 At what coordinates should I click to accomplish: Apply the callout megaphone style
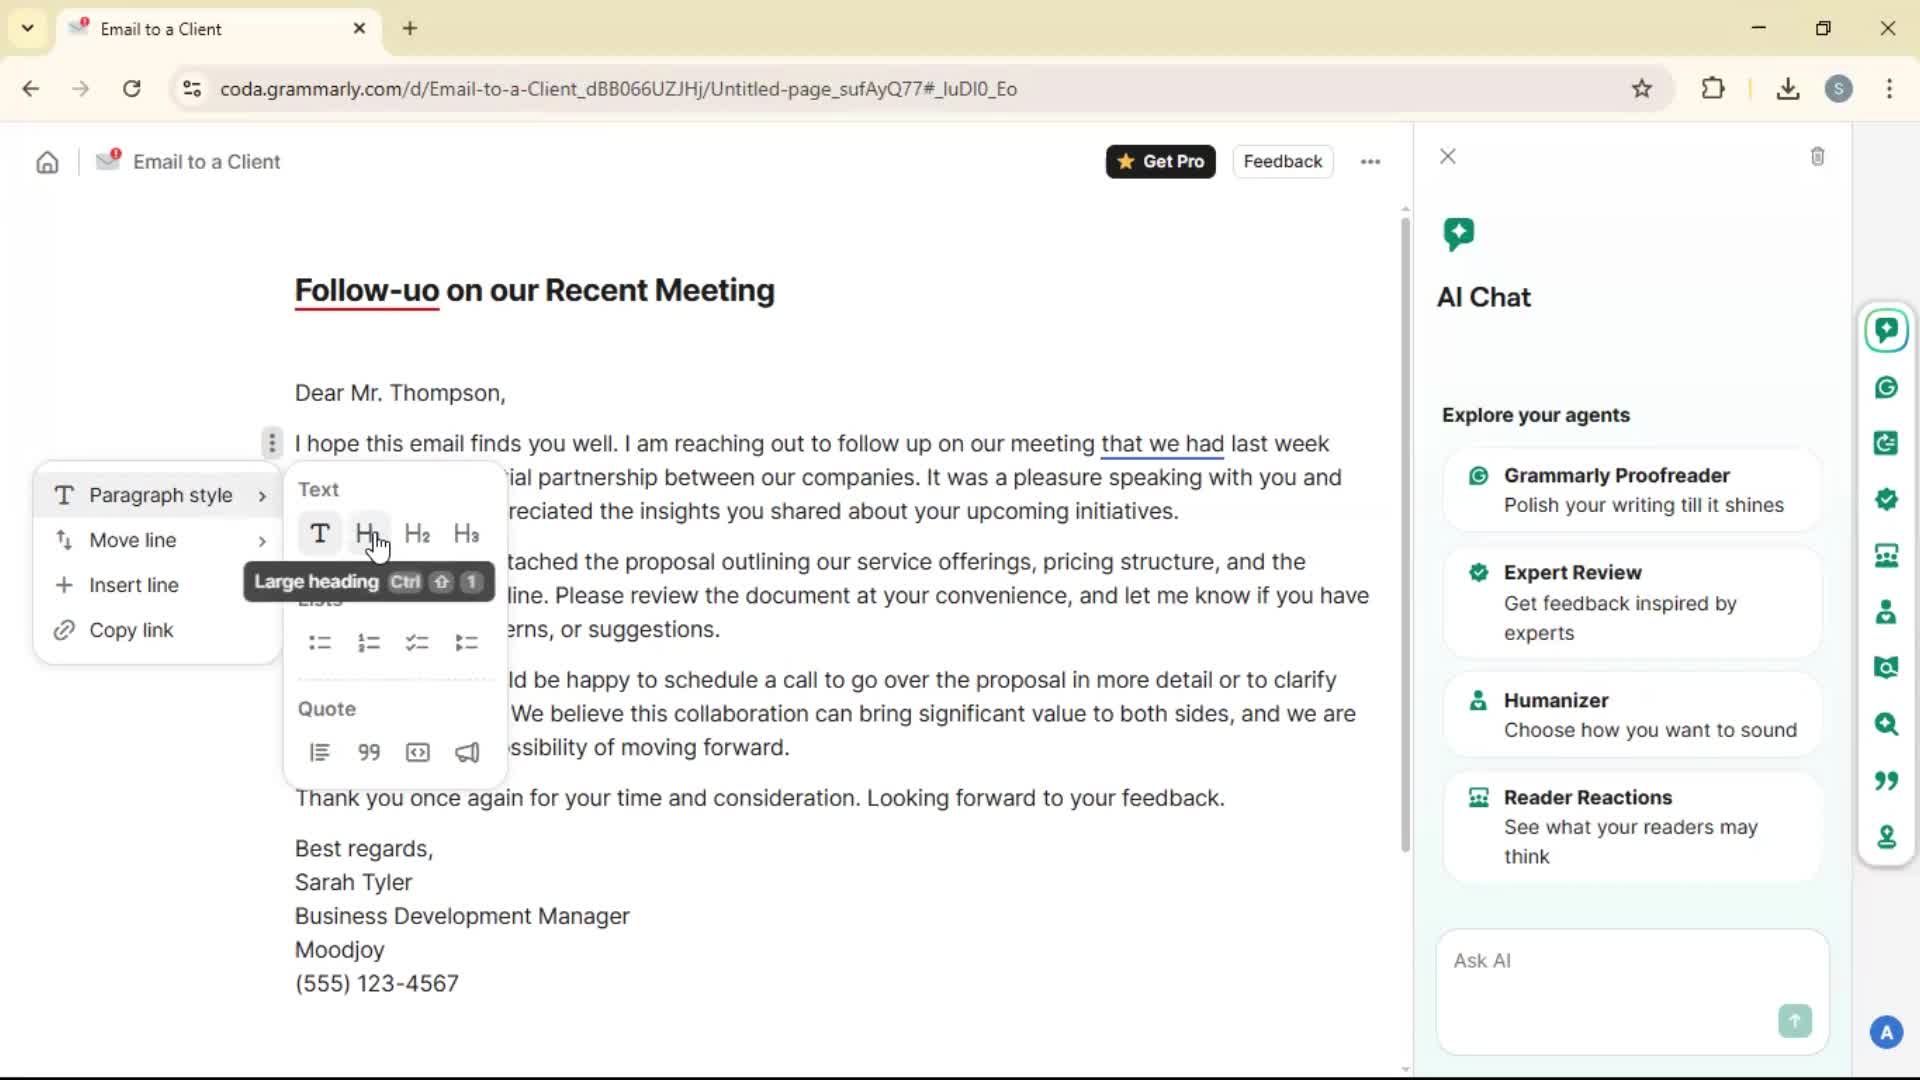tap(467, 753)
